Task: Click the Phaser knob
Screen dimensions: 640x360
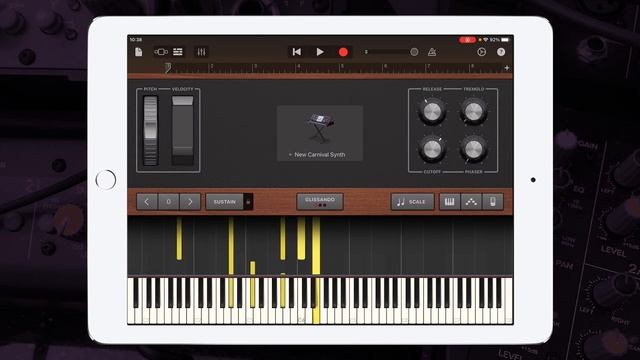Action: click(473, 149)
